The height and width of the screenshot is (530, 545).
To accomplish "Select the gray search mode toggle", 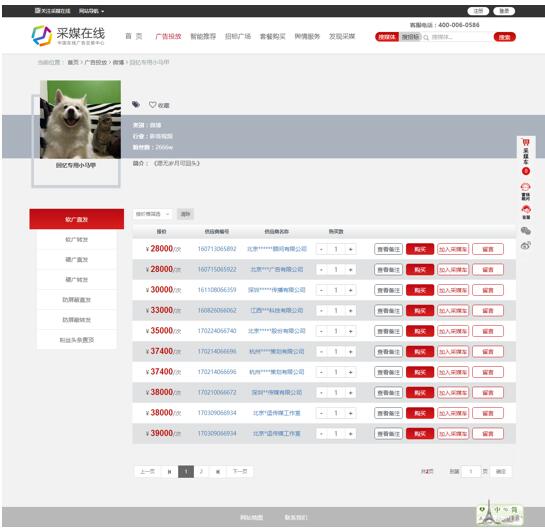I will [x=410, y=37].
